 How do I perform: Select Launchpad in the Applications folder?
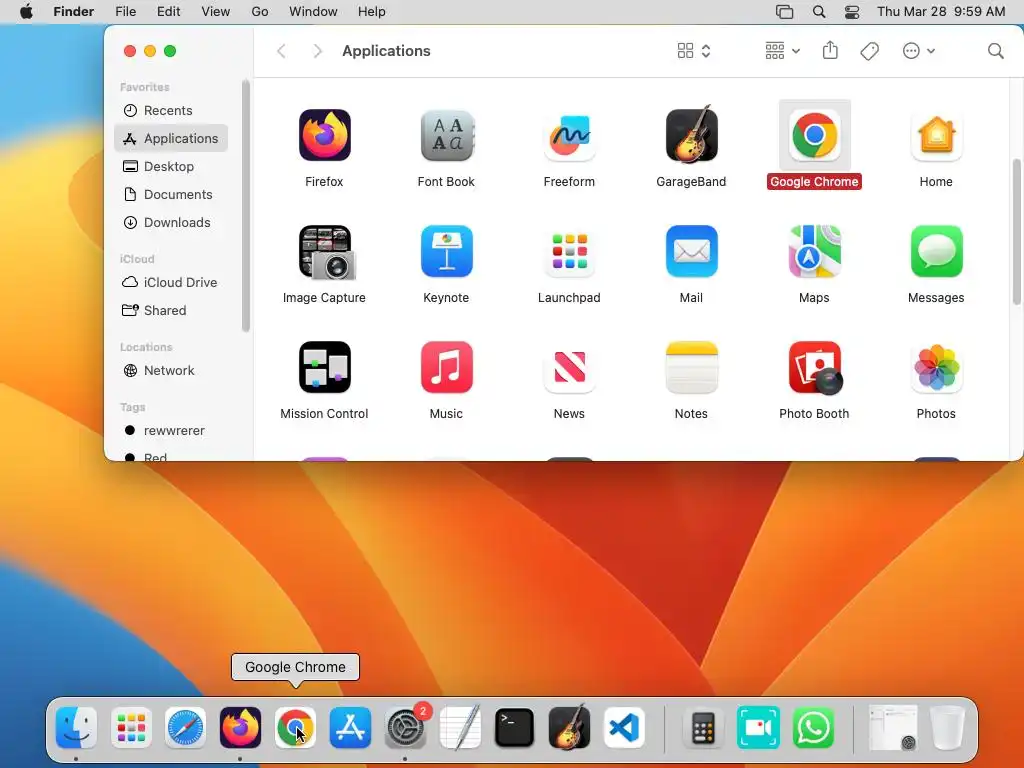[x=569, y=252]
